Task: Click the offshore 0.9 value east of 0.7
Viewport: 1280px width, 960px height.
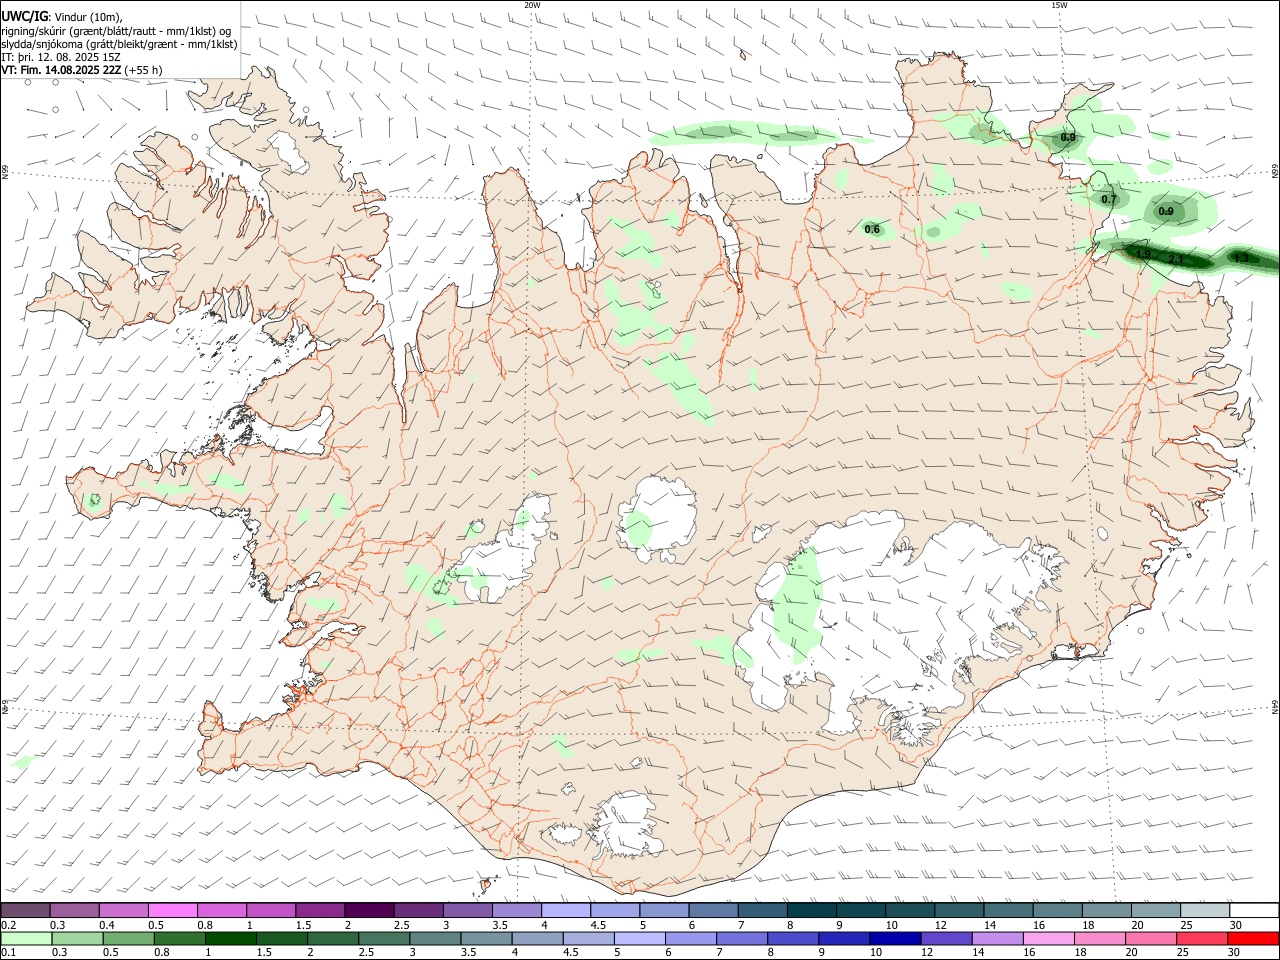Action: tap(1166, 211)
